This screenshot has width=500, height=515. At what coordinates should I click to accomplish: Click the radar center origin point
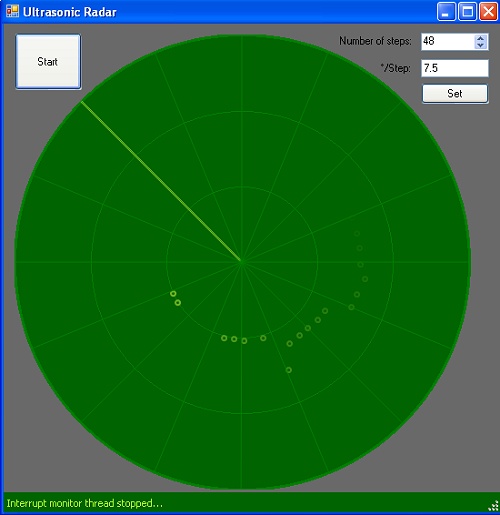coord(241,262)
